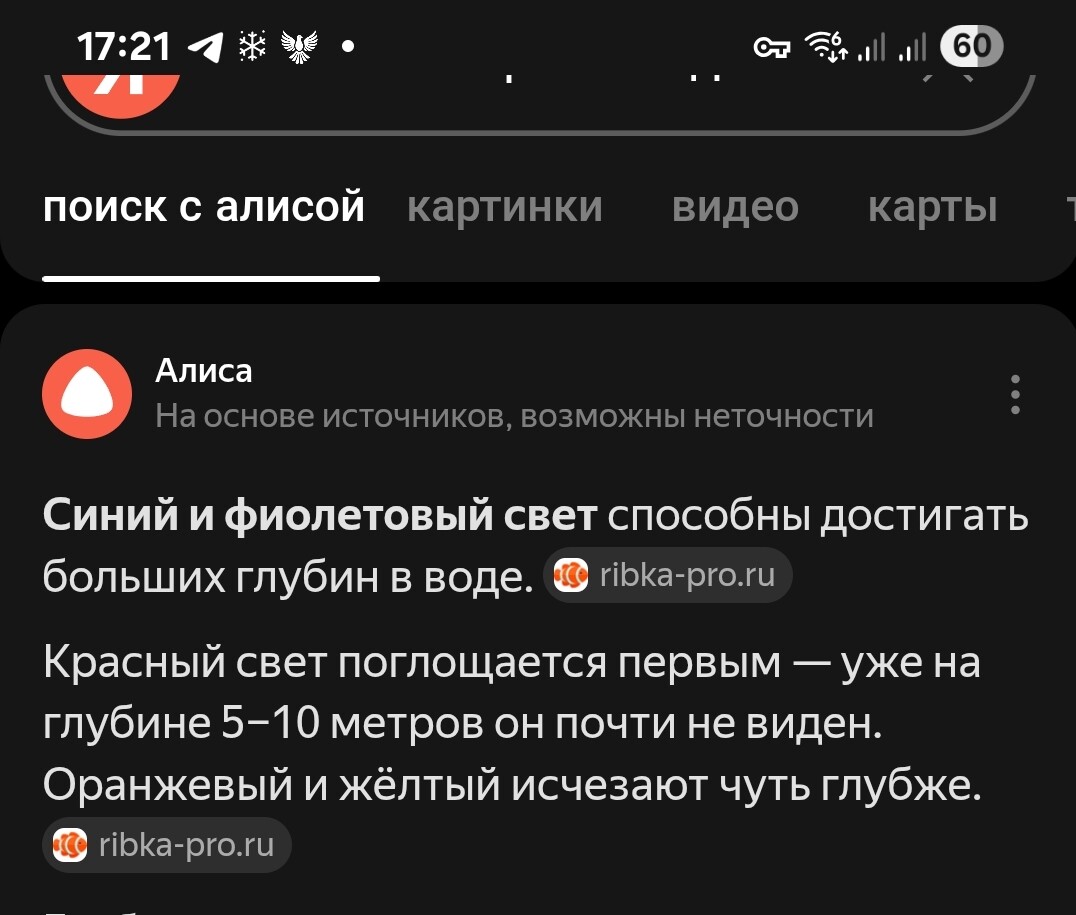
Task: Switch to the видео tab
Action: pyautogui.click(x=735, y=207)
